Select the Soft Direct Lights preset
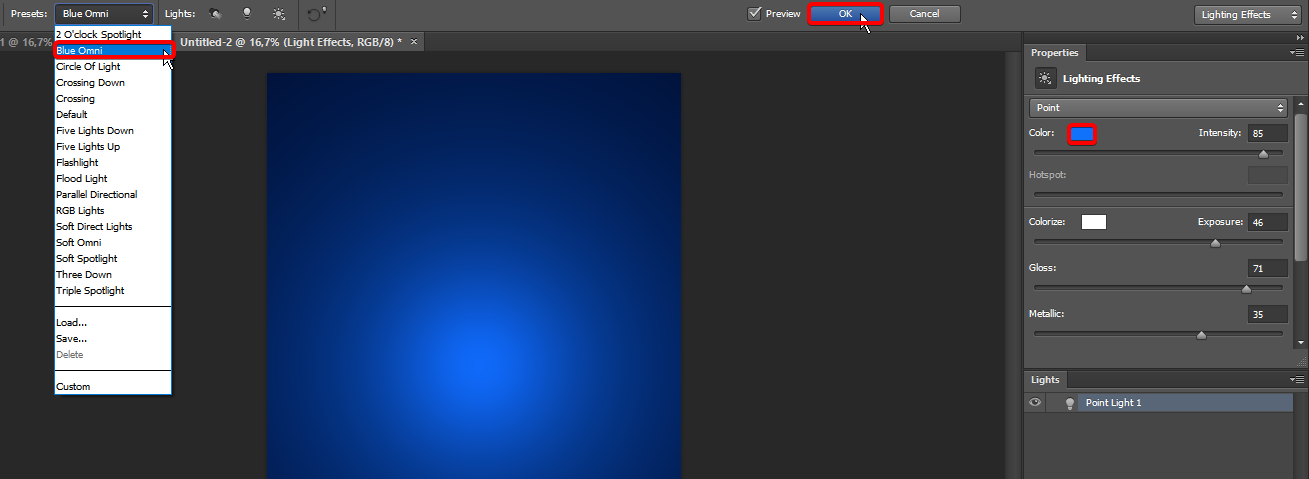The width and height of the screenshot is (1309, 479). (113, 227)
